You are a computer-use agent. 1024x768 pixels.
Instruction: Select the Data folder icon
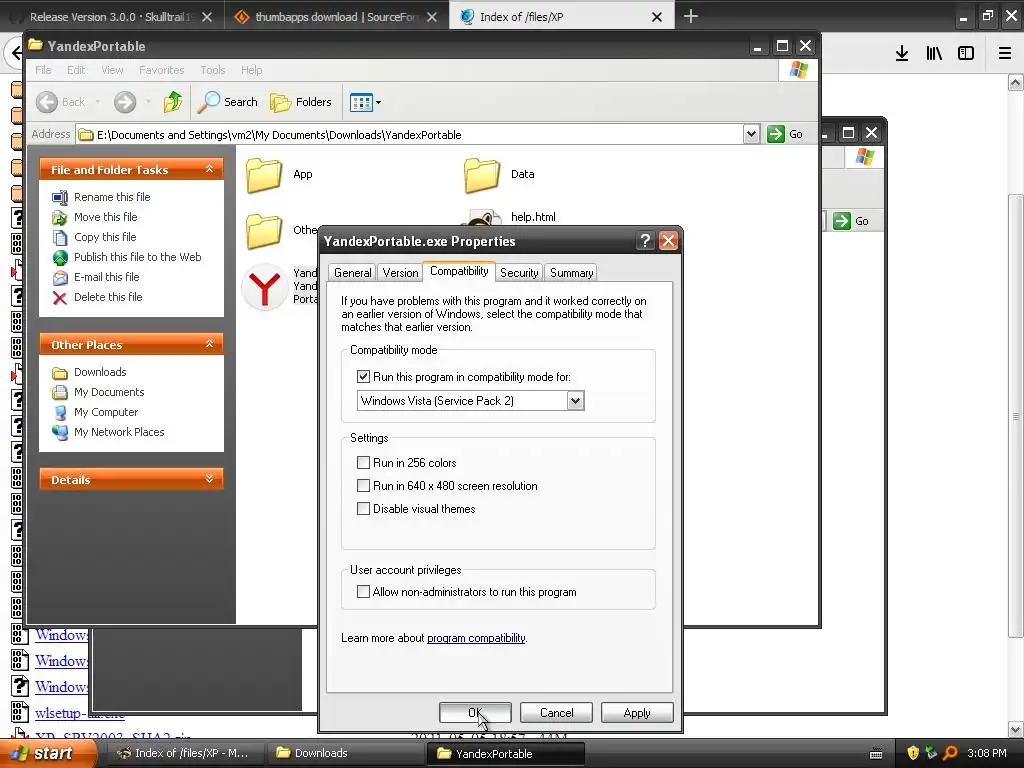tap(482, 175)
